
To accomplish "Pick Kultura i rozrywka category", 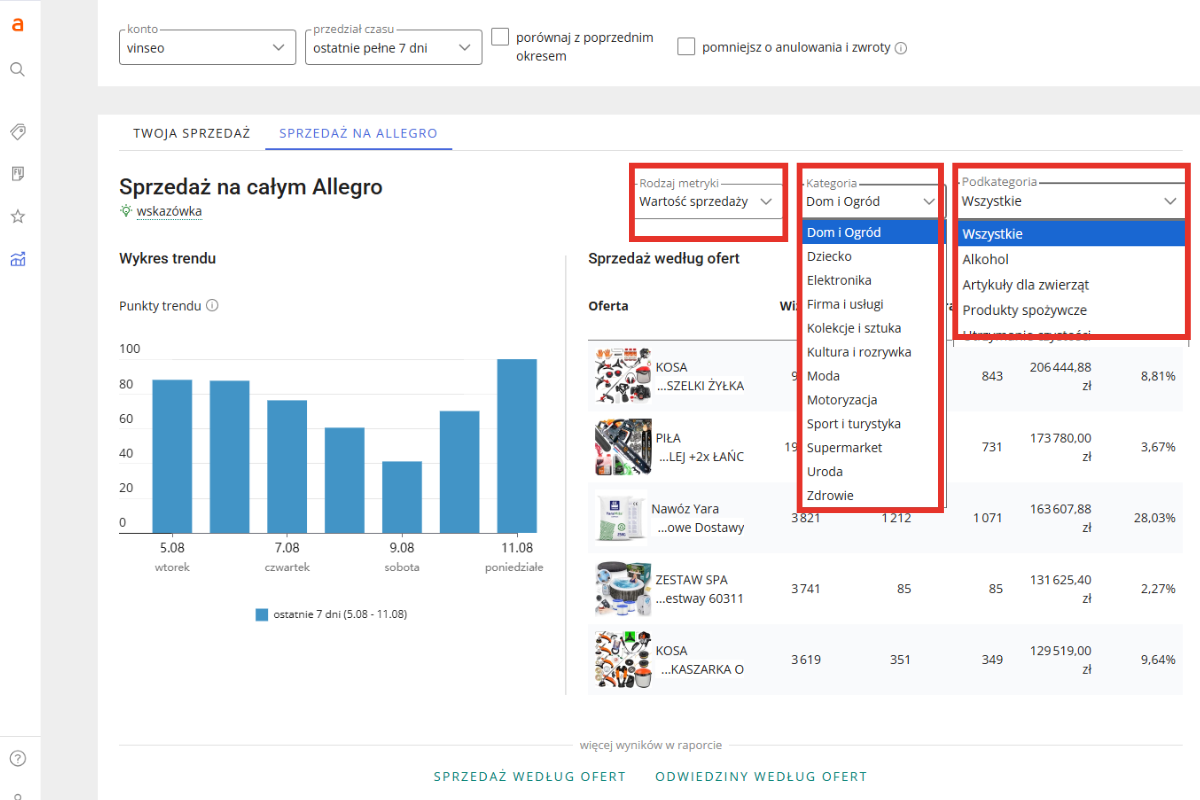I will point(870,352).
